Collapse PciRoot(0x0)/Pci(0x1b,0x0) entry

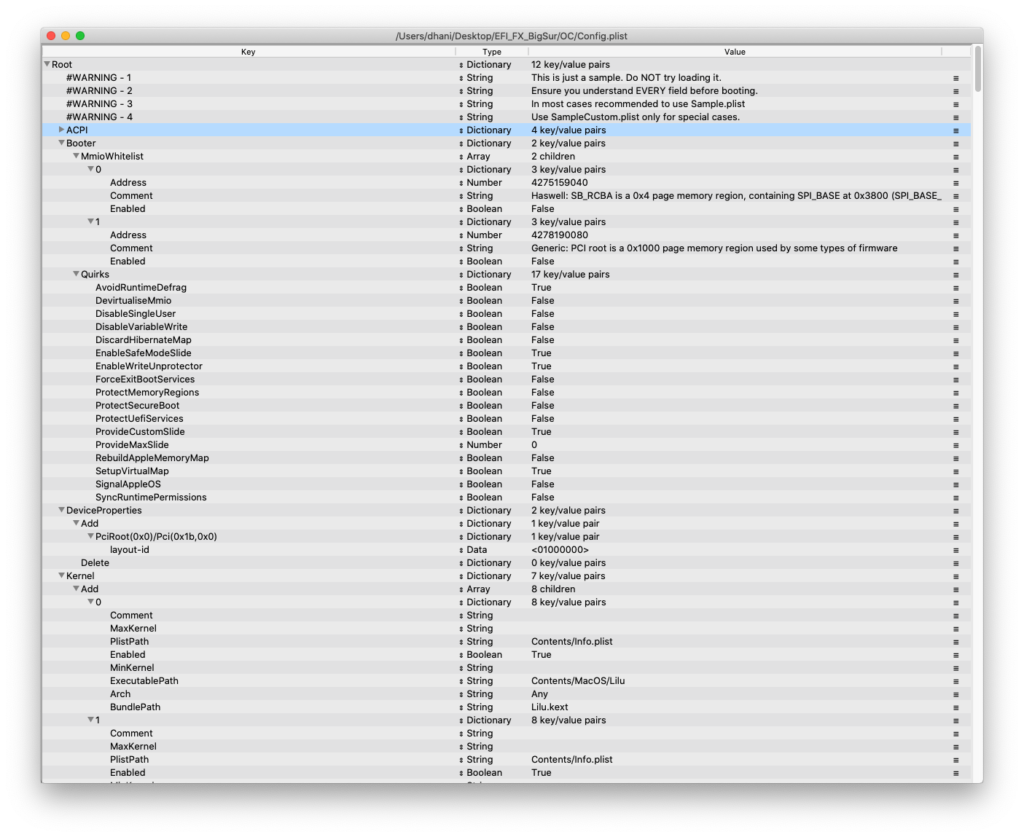[91, 536]
